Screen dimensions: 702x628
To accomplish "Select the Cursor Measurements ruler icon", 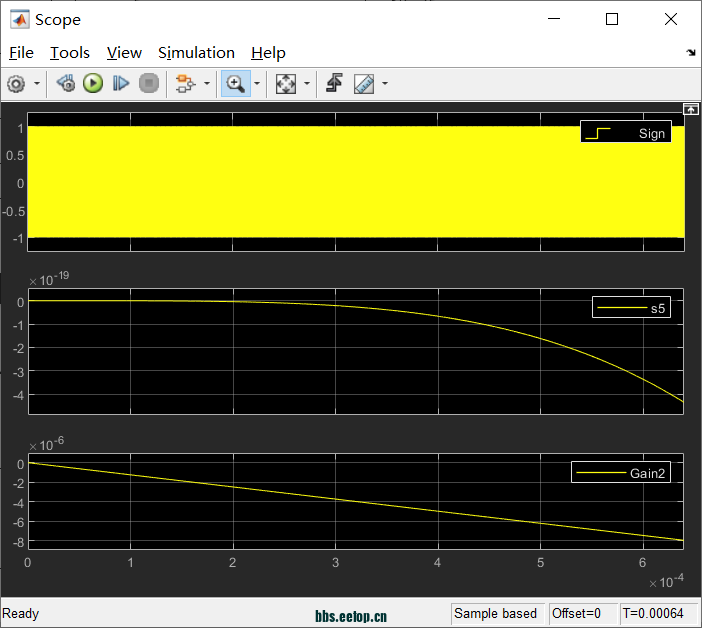I will click(x=363, y=84).
